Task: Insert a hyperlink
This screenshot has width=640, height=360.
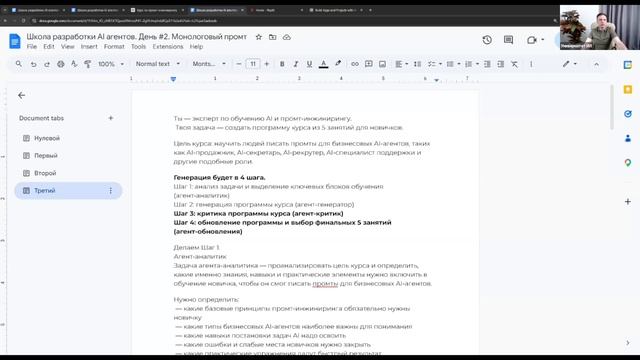Action: (355, 64)
